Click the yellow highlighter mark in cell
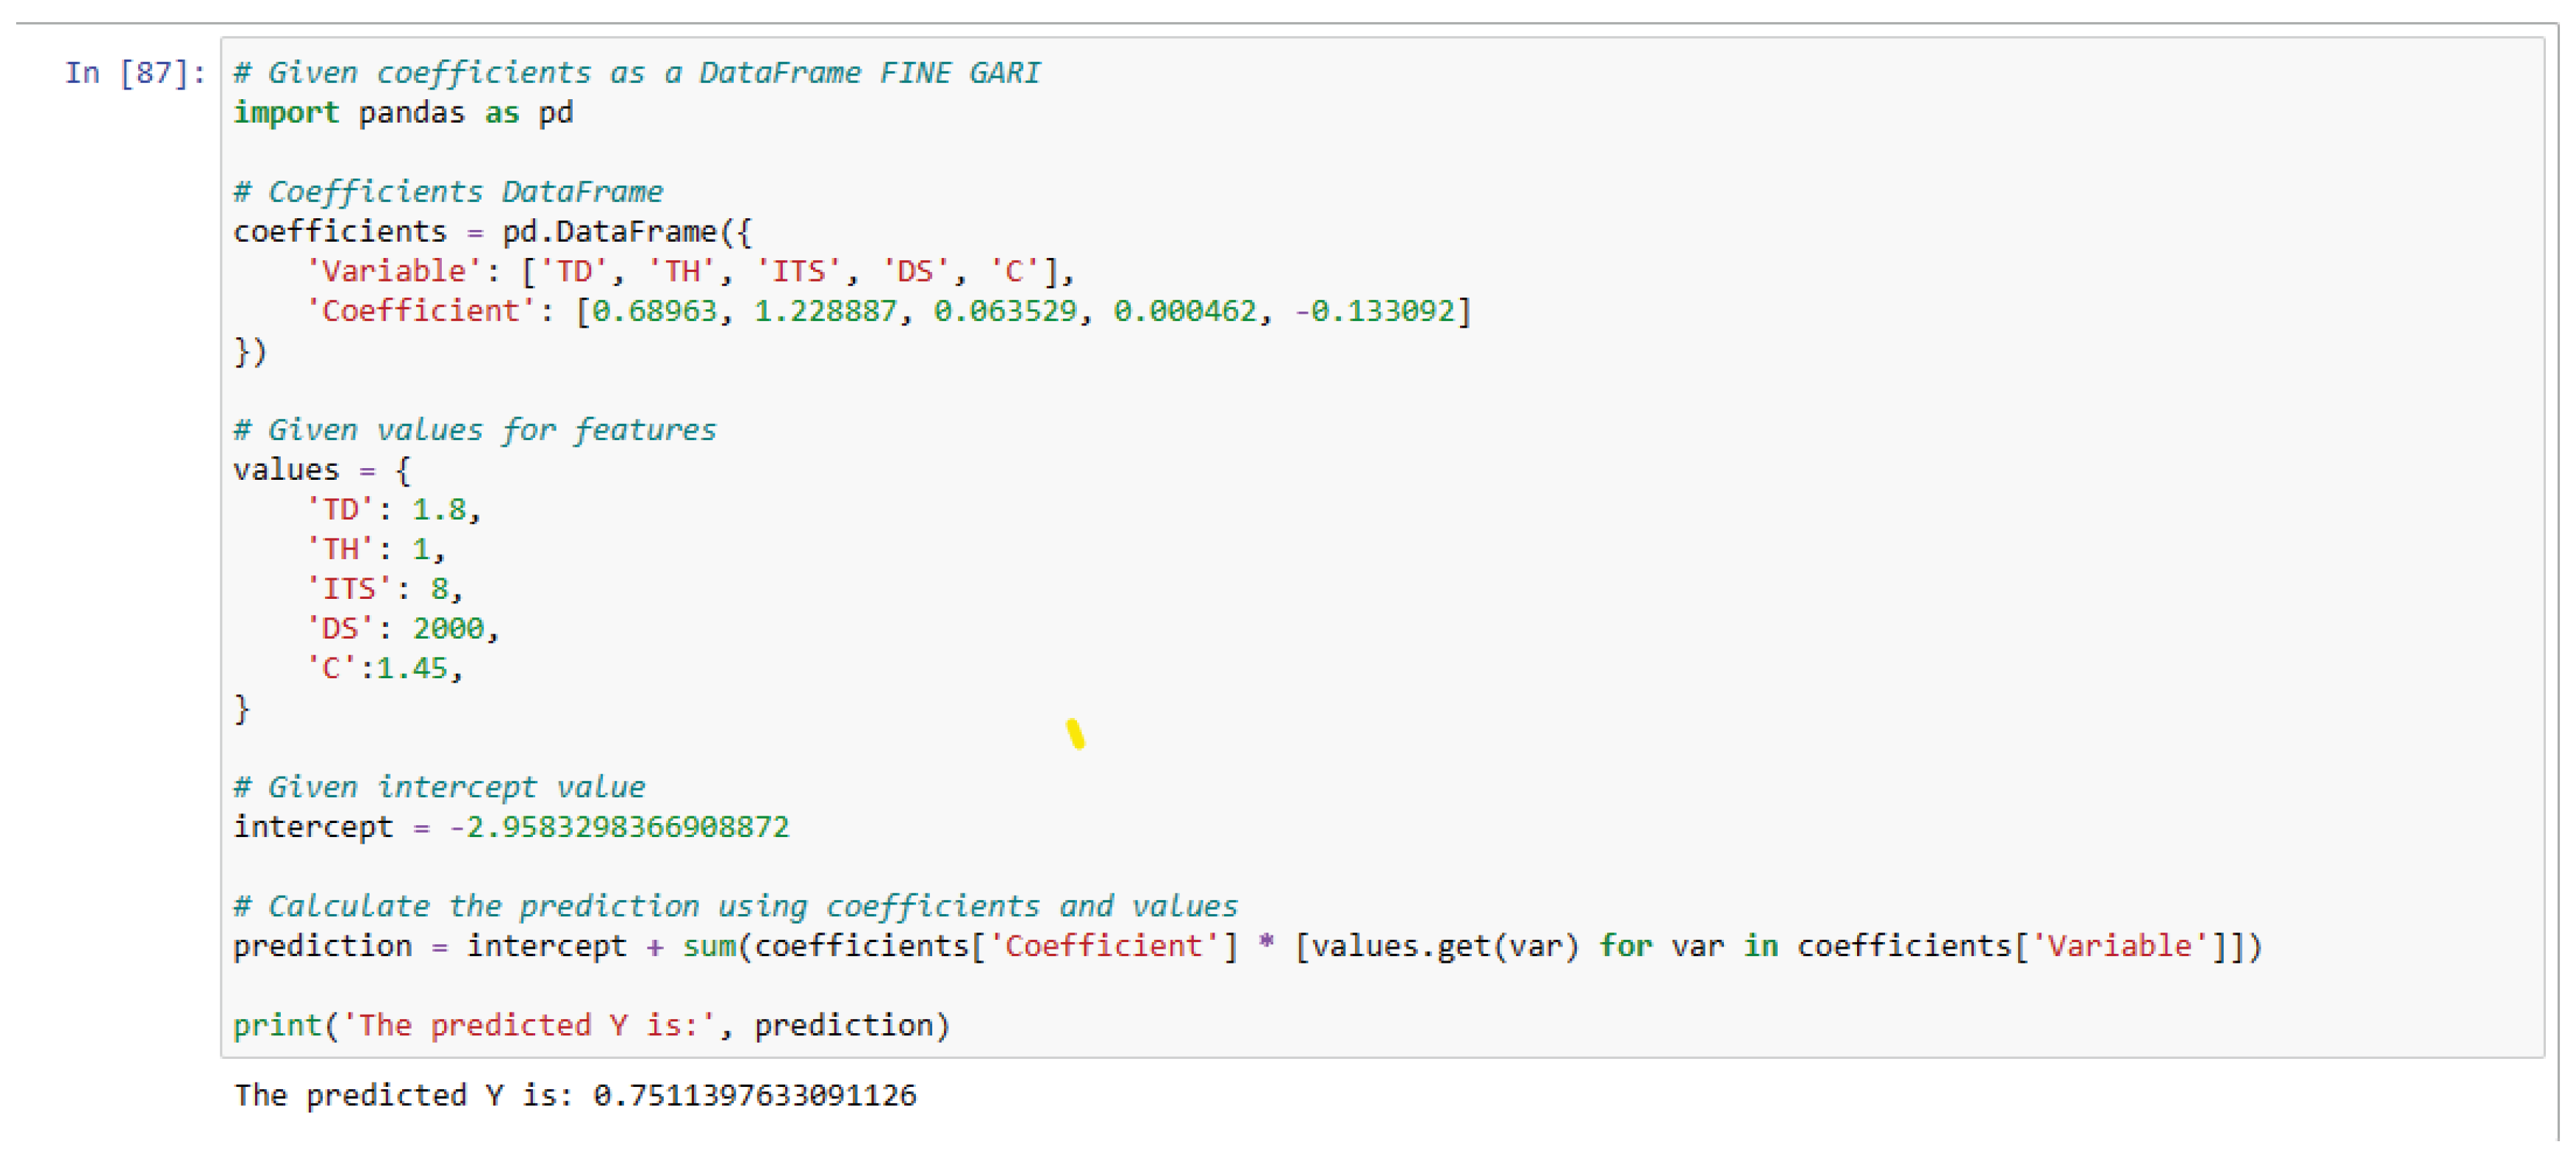2576x1164 pixels. coord(1075,734)
